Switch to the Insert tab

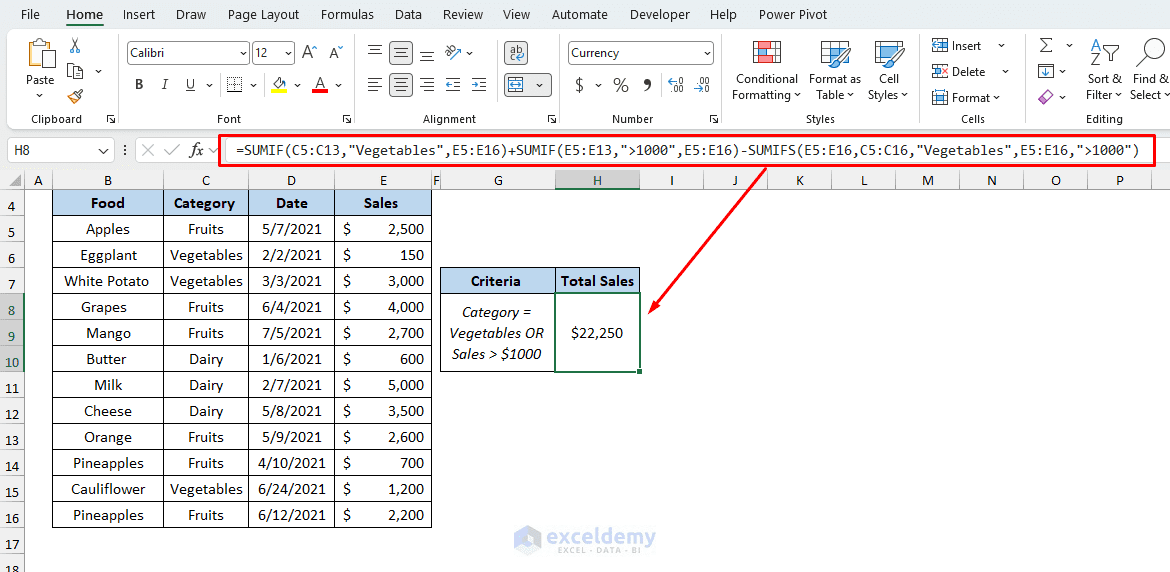point(139,14)
